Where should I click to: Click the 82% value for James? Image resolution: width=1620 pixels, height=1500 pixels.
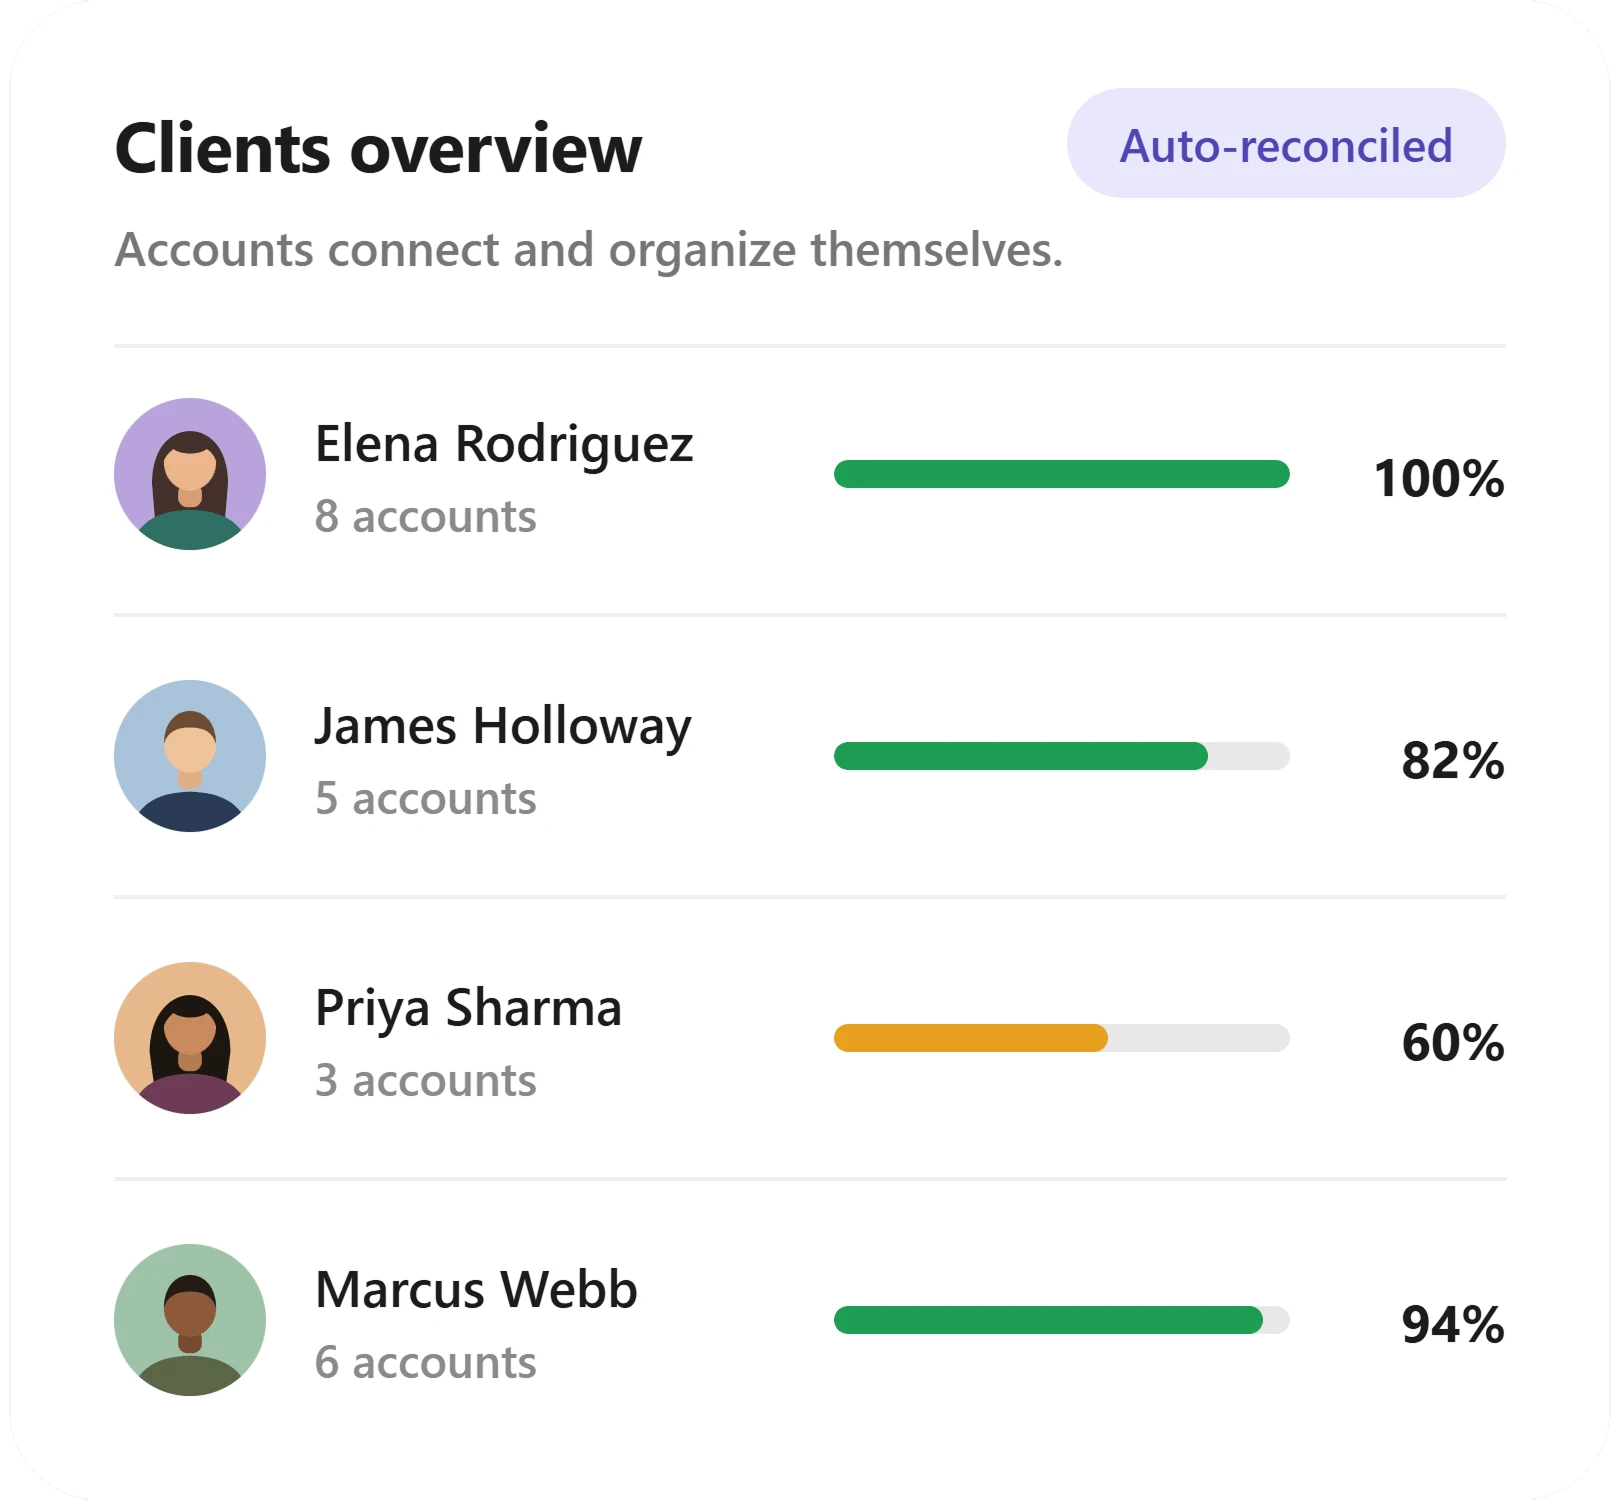click(1453, 760)
